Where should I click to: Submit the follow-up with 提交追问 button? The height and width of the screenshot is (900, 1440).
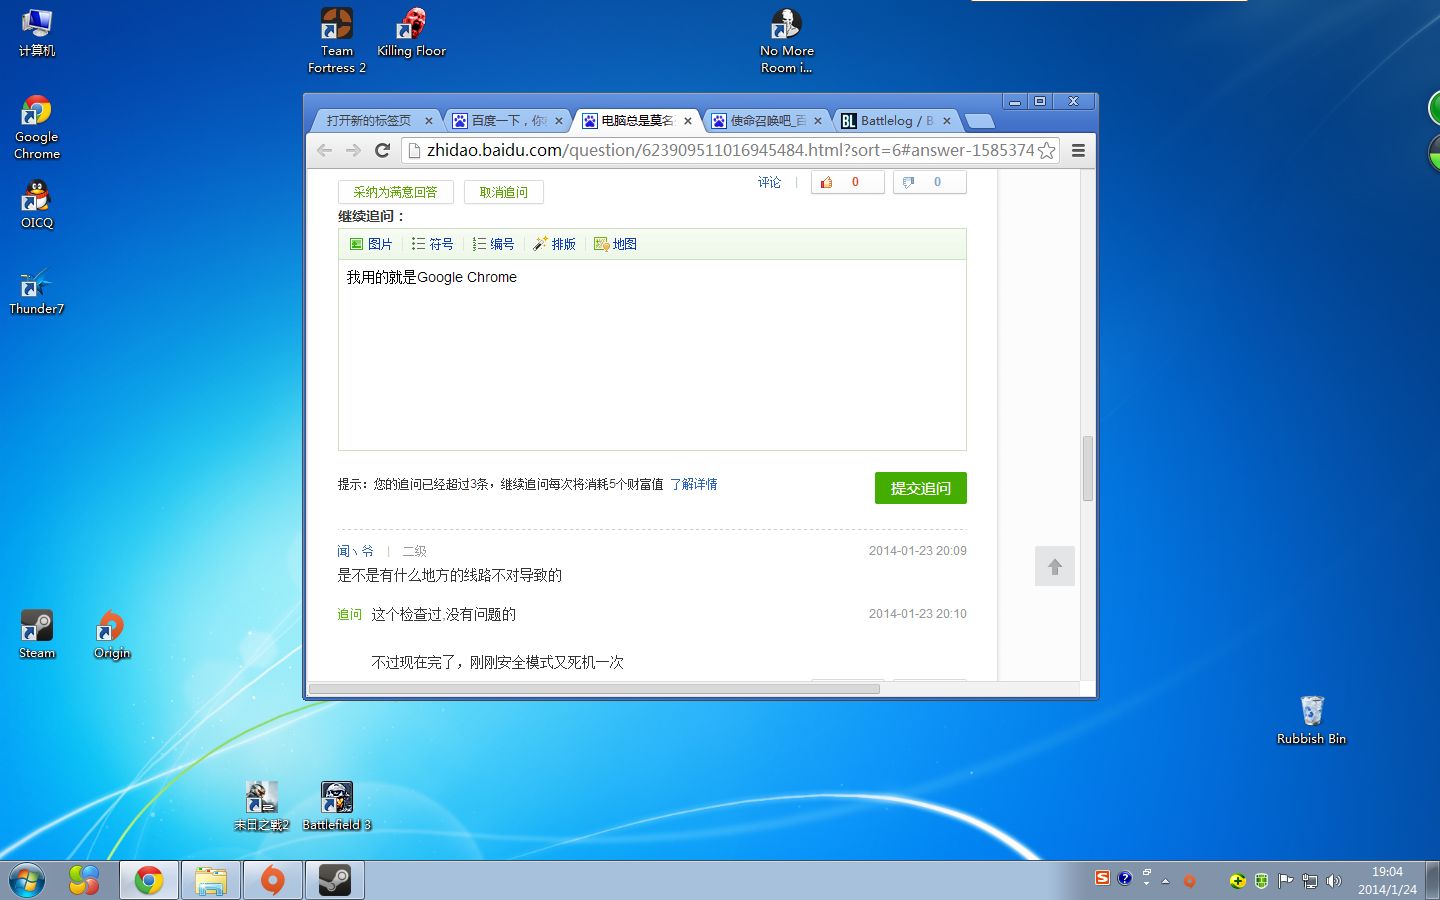click(920, 488)
